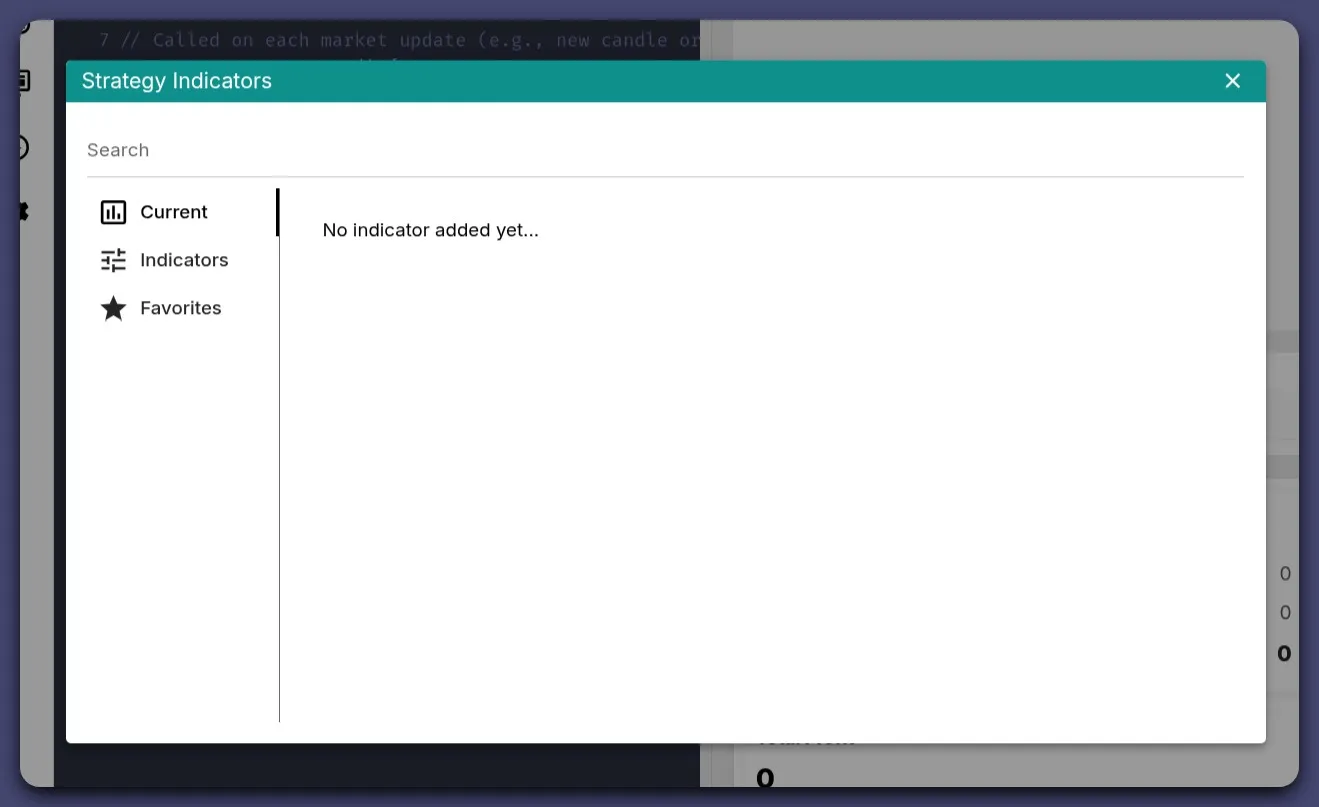
Task: Switch to the Favorites list
Action: (x=181, y=308)
